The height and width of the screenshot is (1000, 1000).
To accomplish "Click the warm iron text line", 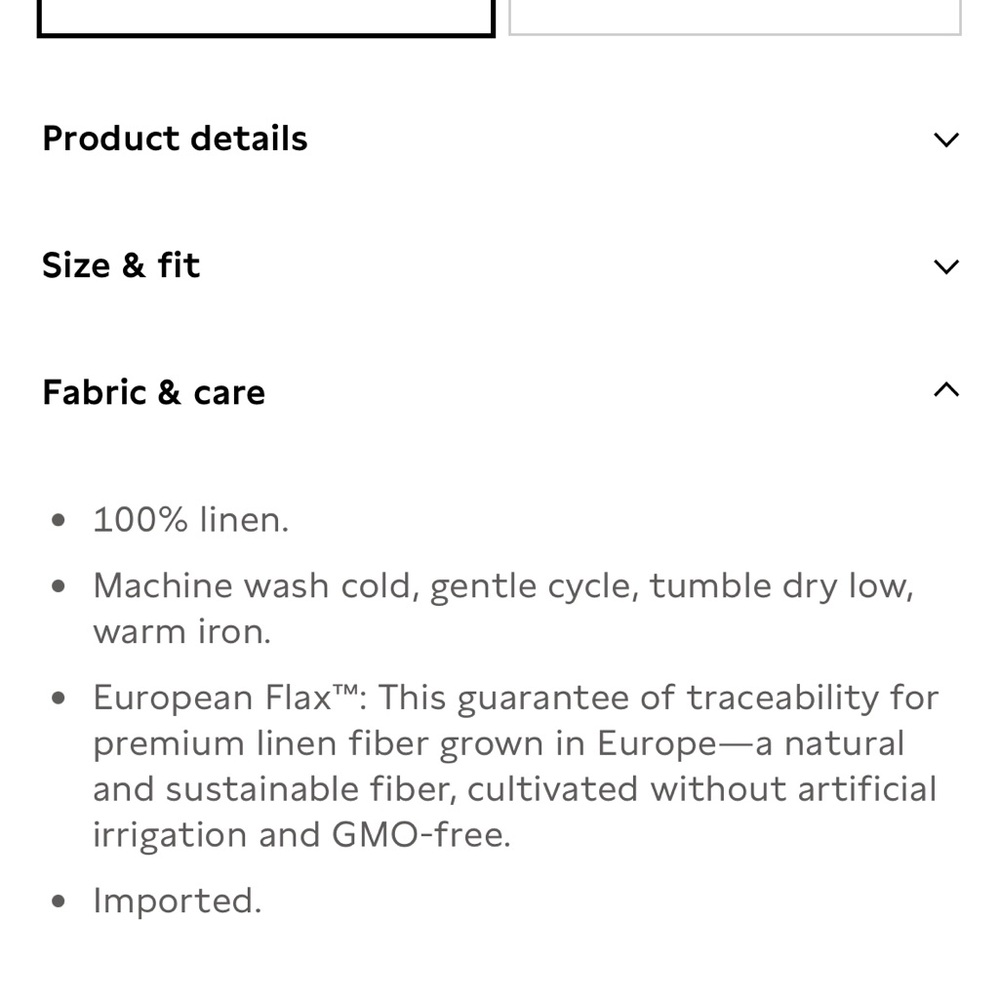I will tap(182, 632).
